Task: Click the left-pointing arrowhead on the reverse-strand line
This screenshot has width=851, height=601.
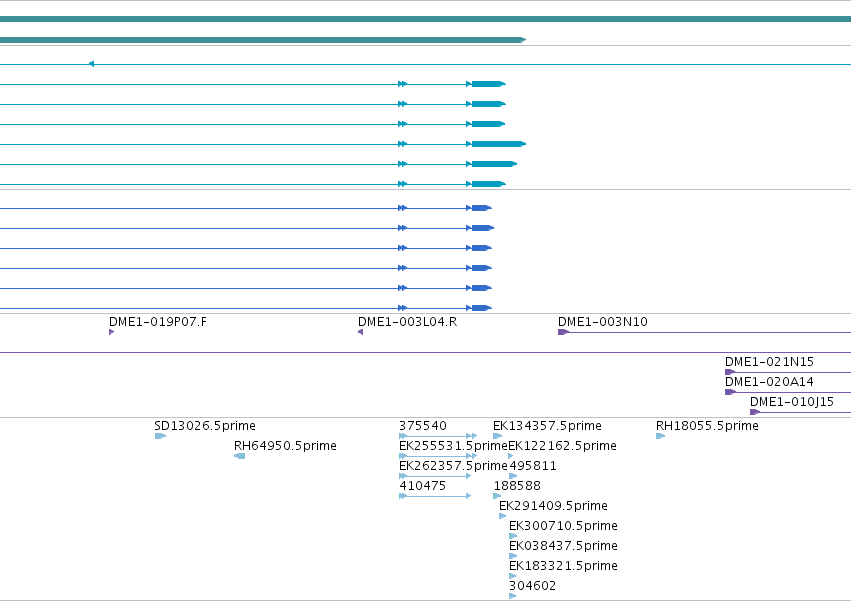Action: 91,64
